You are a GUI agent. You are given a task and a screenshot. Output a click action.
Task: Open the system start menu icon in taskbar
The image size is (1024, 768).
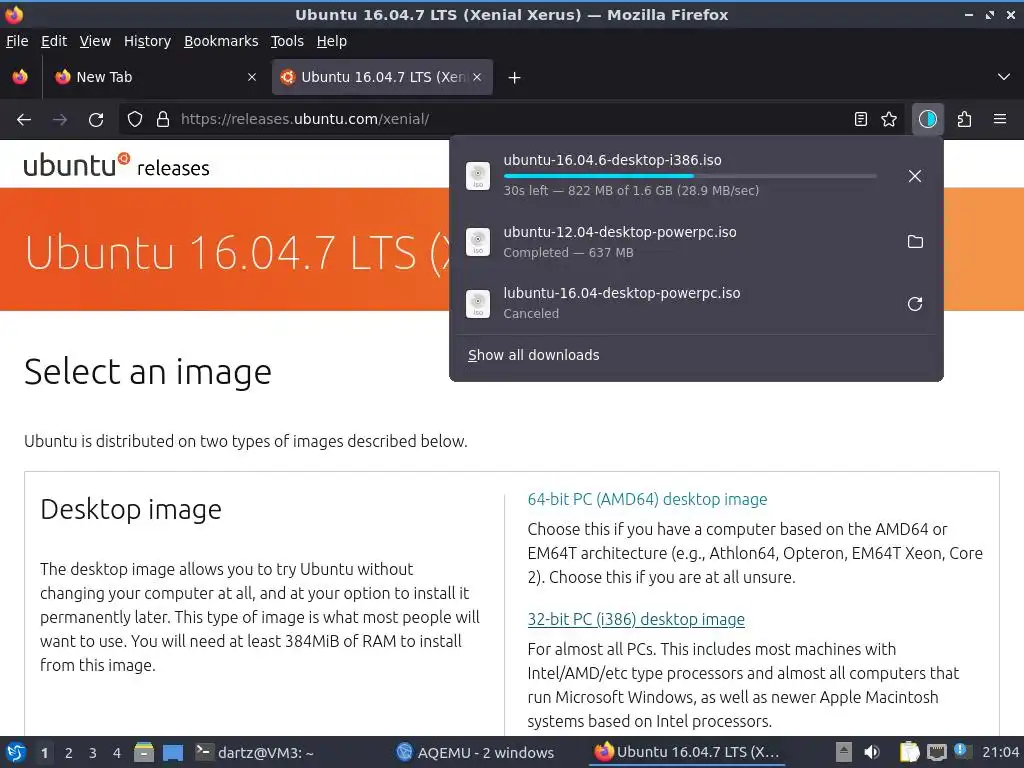pos(16,752)
